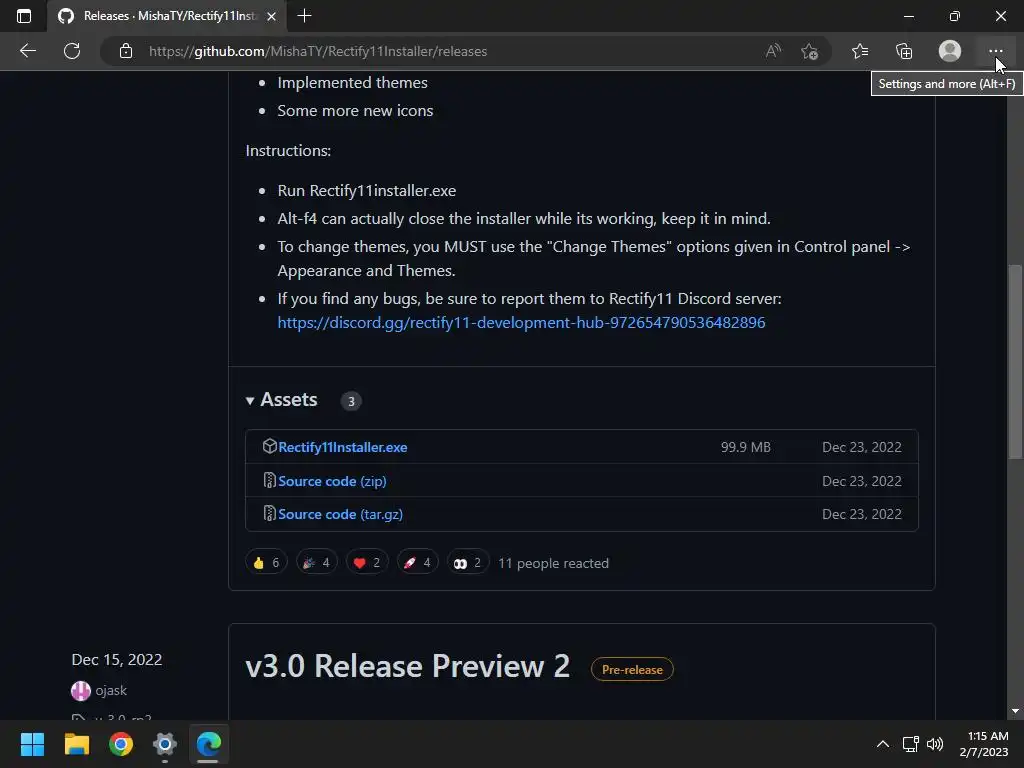The image size is (1024, 768).
Task: Open Read aloud from address bar
Action: coord(773,51)
